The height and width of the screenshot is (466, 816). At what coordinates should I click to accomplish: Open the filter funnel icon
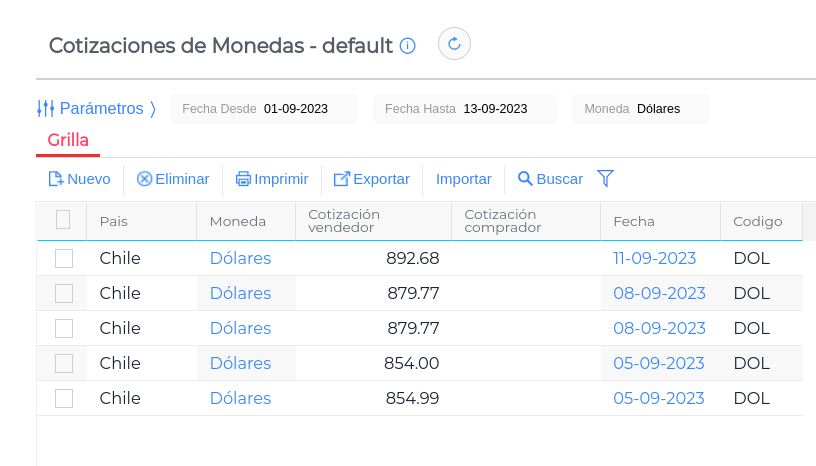click(x=605, y=178)
